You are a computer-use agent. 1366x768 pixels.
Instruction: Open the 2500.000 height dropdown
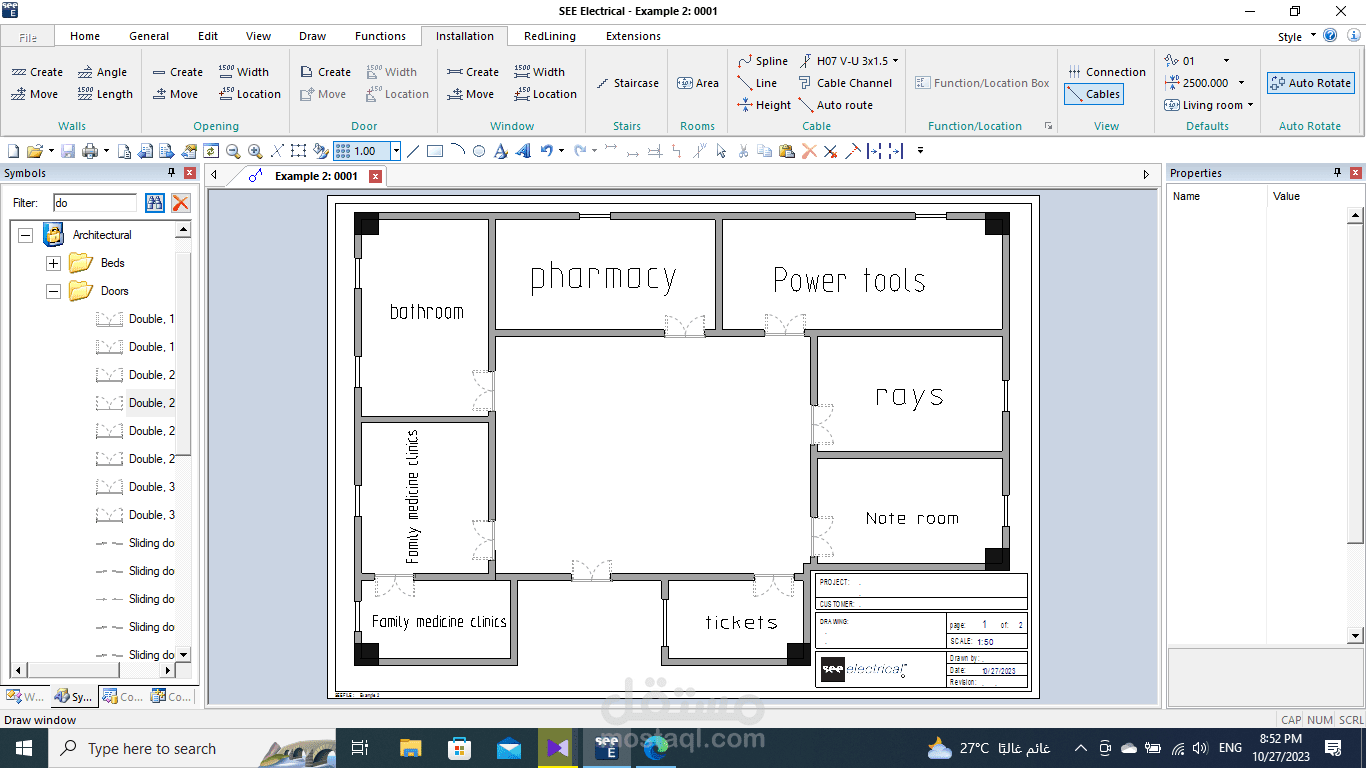point(1242,83)
